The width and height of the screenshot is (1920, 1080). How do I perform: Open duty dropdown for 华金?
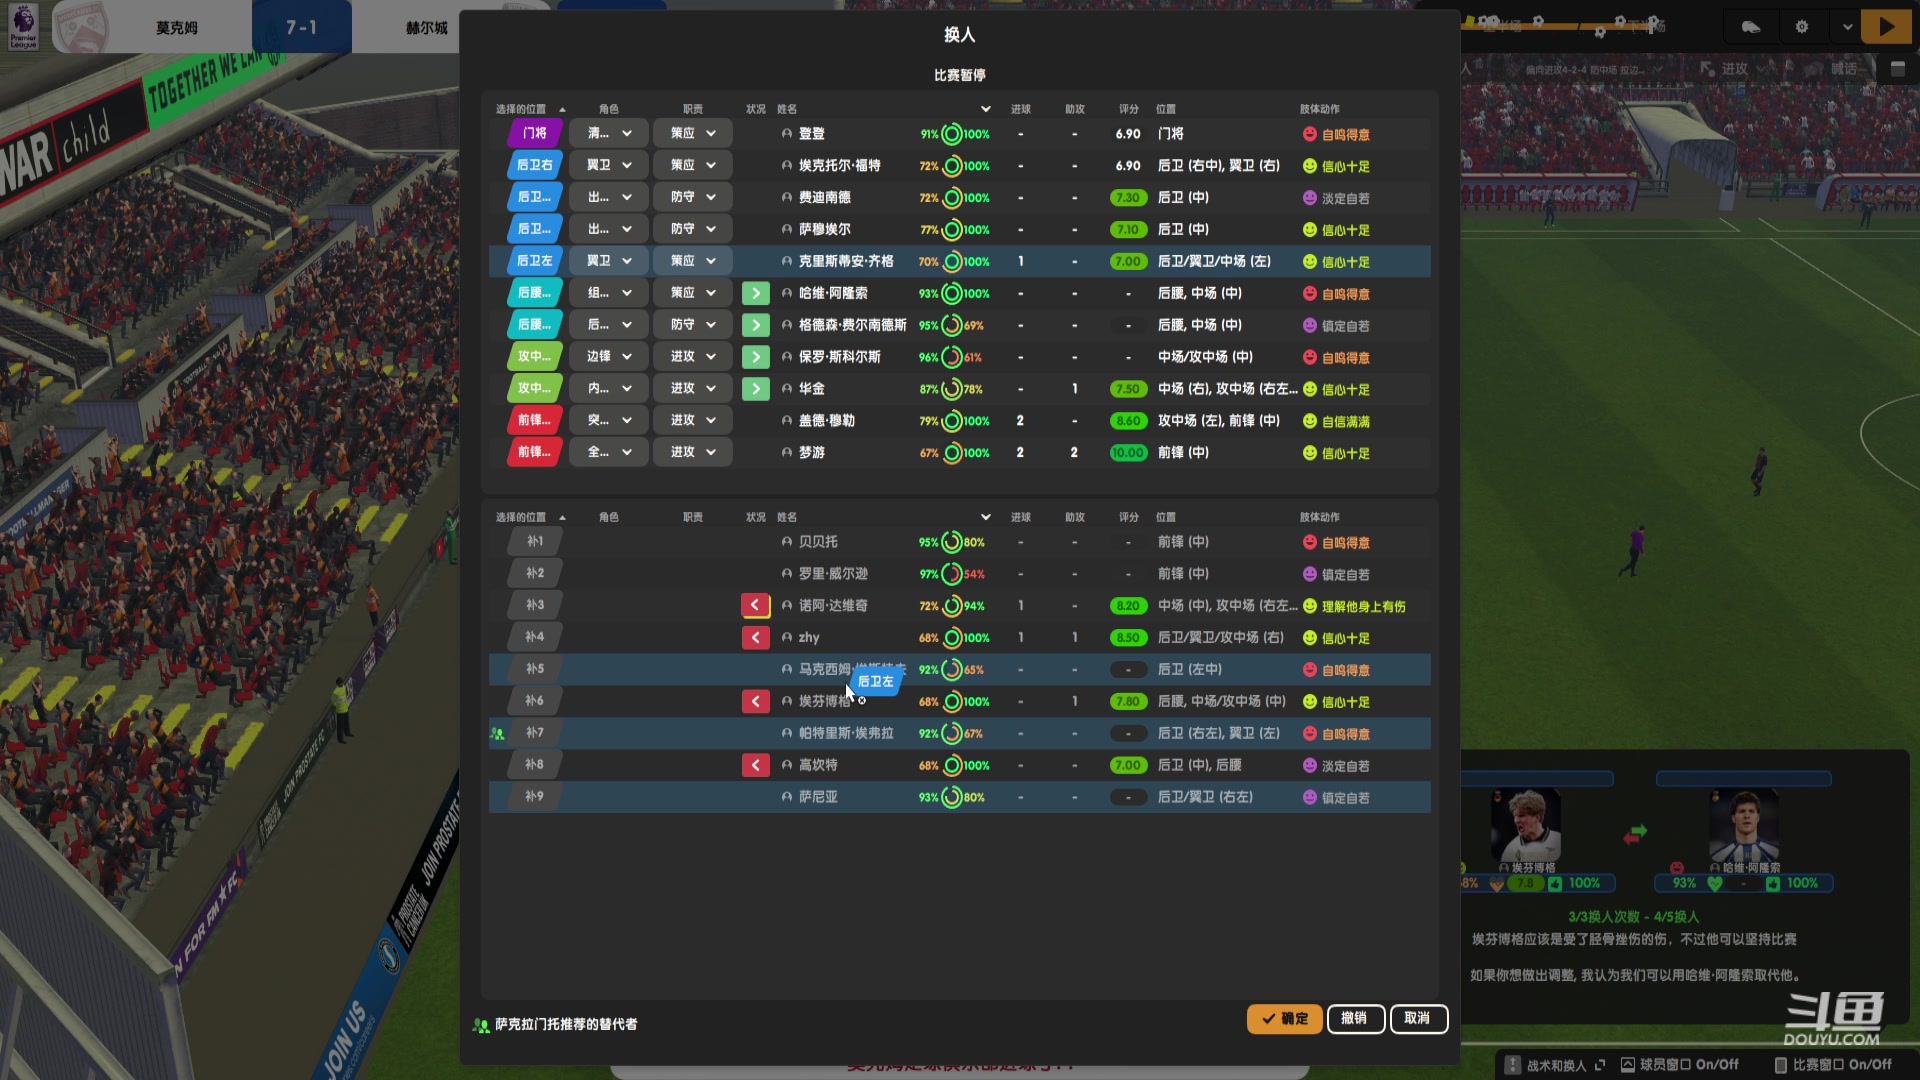(x=692, y=389)
